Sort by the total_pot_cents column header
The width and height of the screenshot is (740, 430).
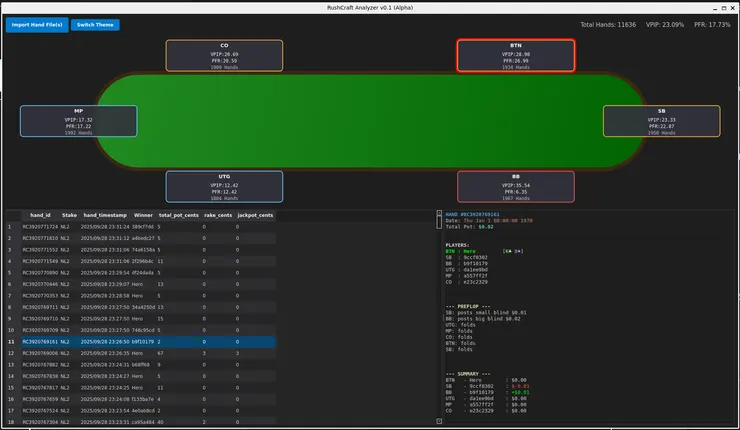click(178, 215)
